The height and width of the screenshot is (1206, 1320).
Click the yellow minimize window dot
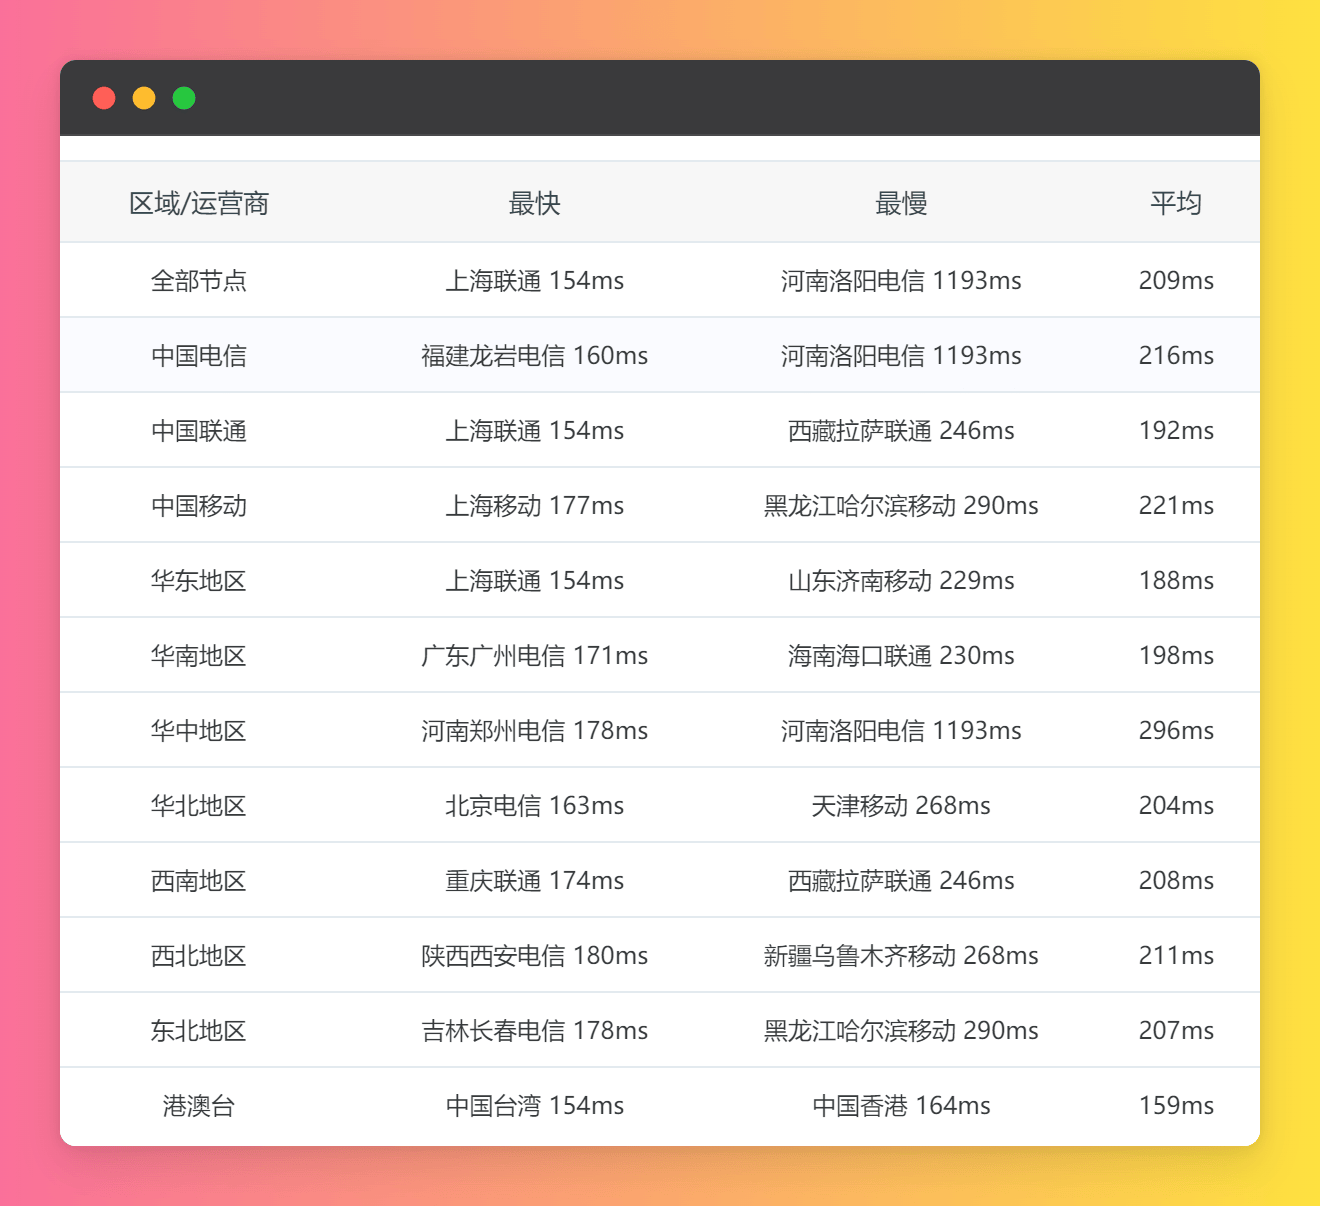click(x=144, y=98)
